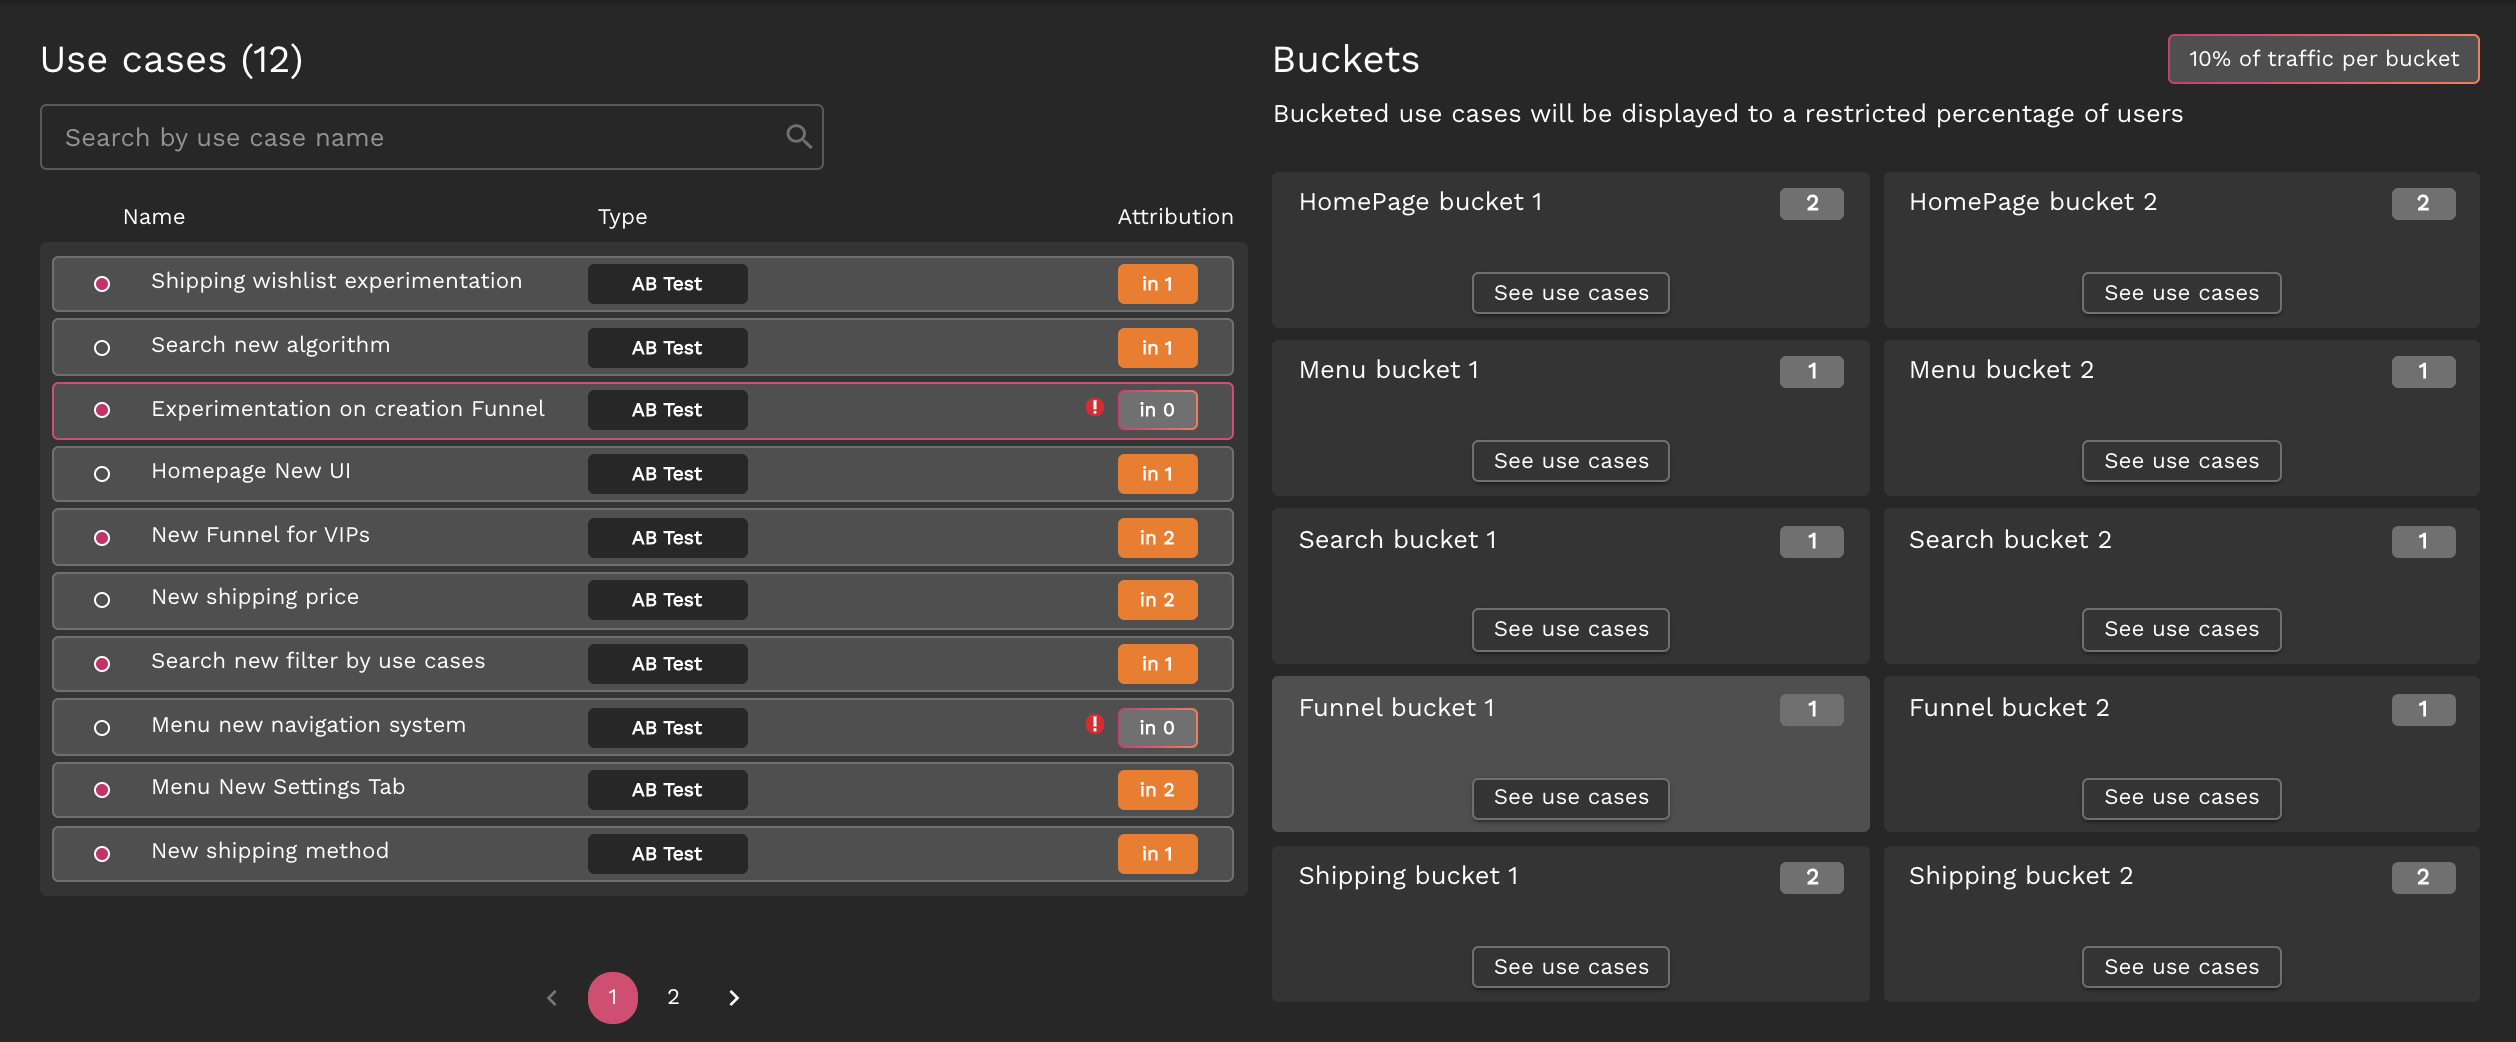The width and height of the screenshot is (2516, 1042).
Task: See use cases in Menu bucket 1
Action: tap(1571, 461)
